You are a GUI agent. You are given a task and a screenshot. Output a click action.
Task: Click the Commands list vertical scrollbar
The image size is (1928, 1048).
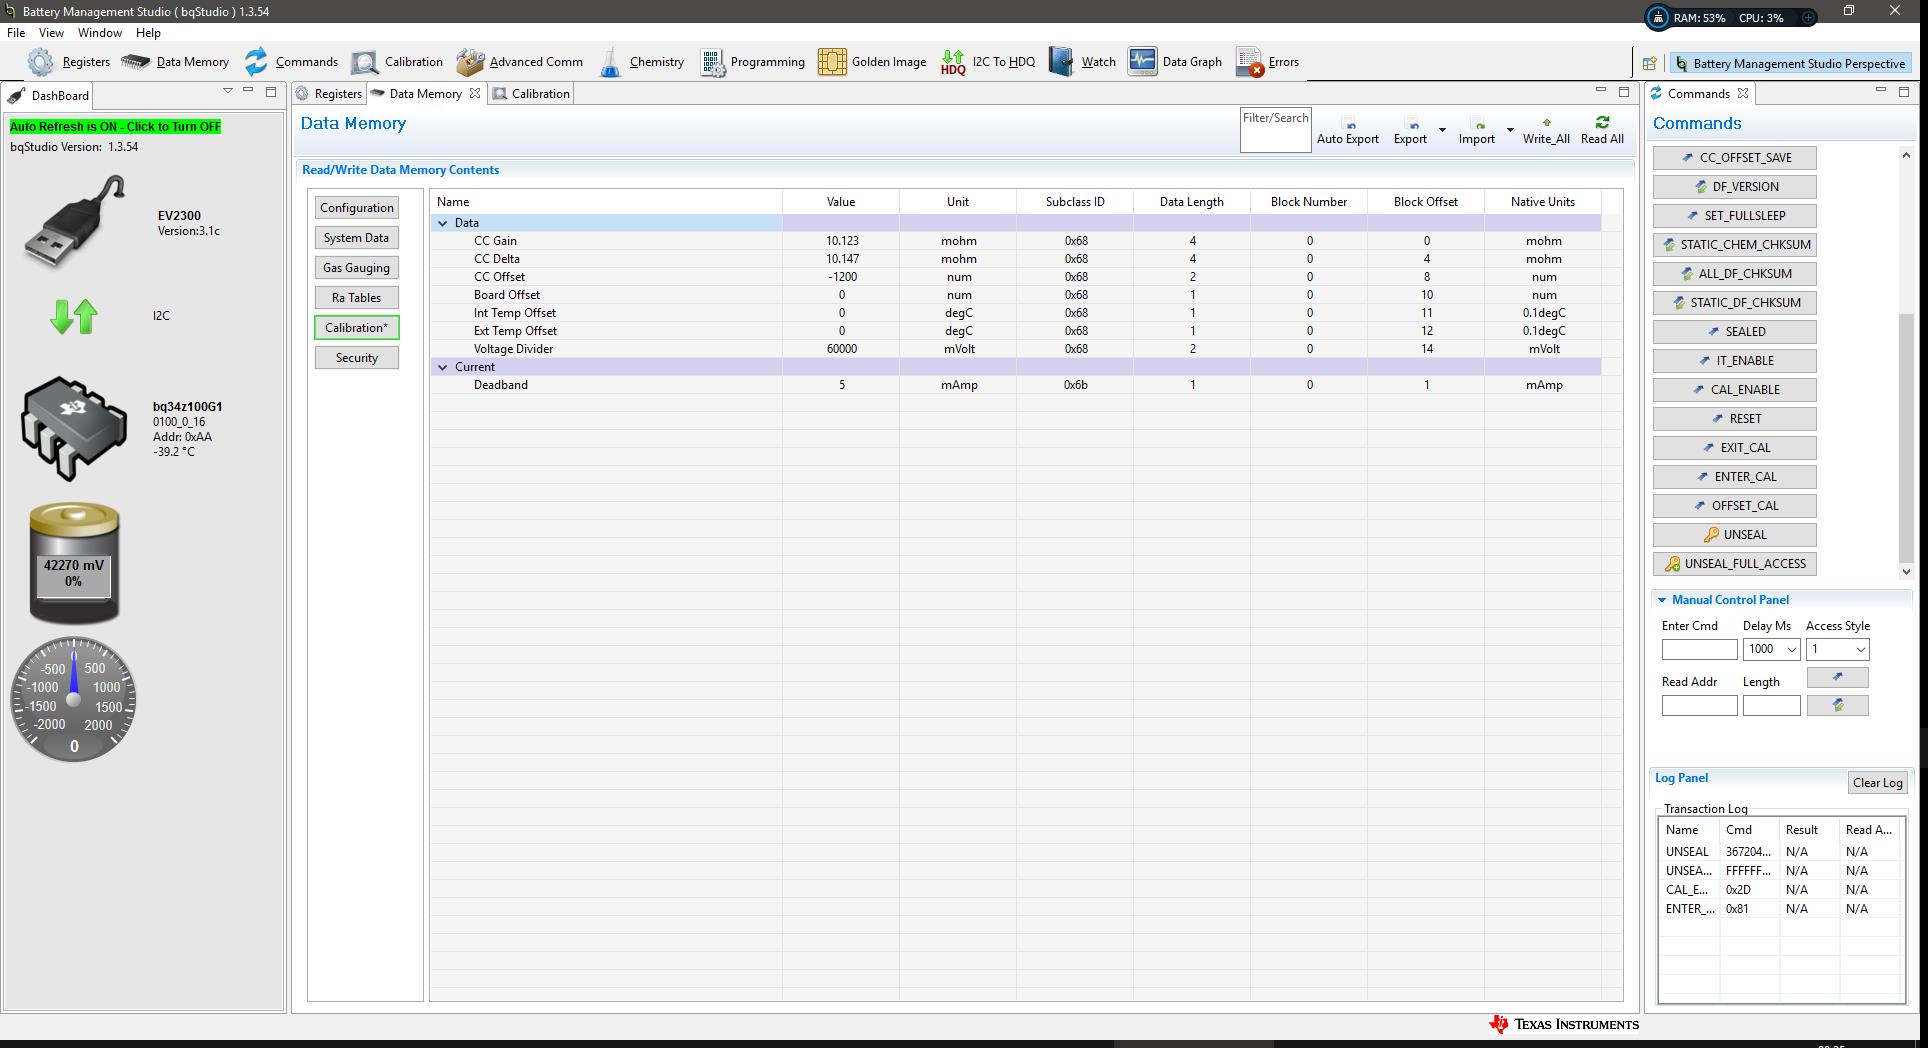tap(1906, 438)
